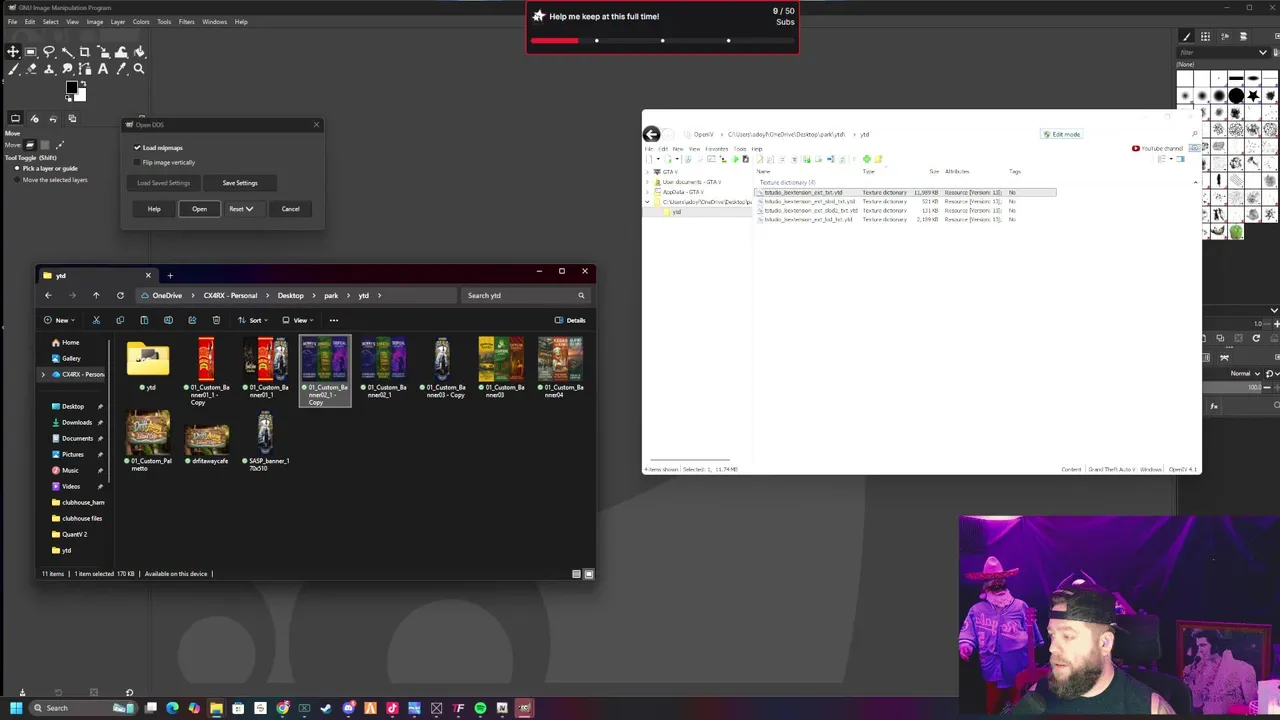Open the Device Status tab icon
The image size is (1280, 720).
pos(34,119)
